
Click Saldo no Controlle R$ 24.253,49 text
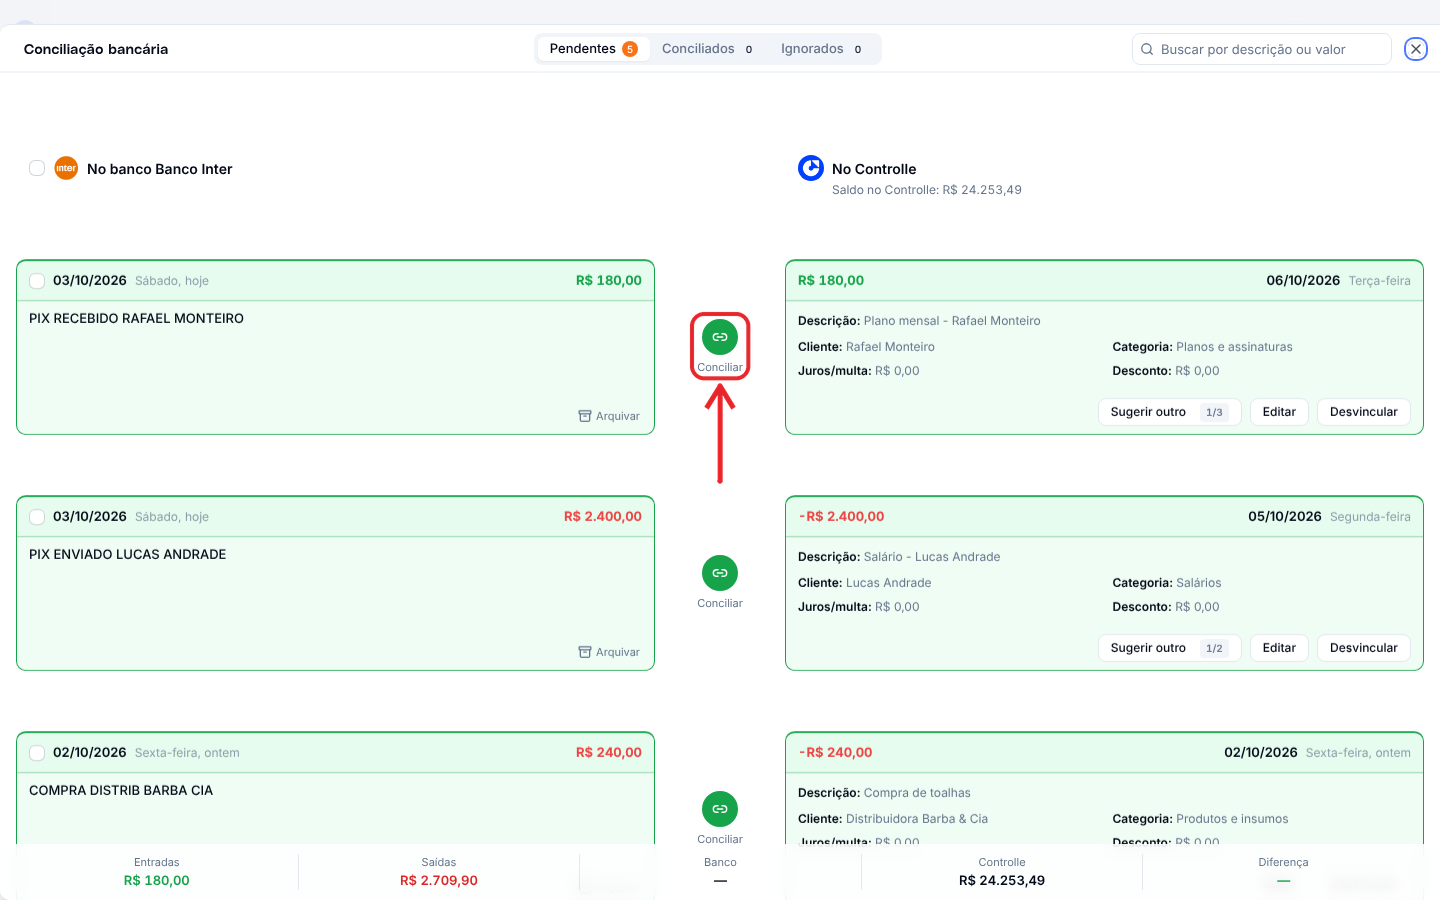927,190
